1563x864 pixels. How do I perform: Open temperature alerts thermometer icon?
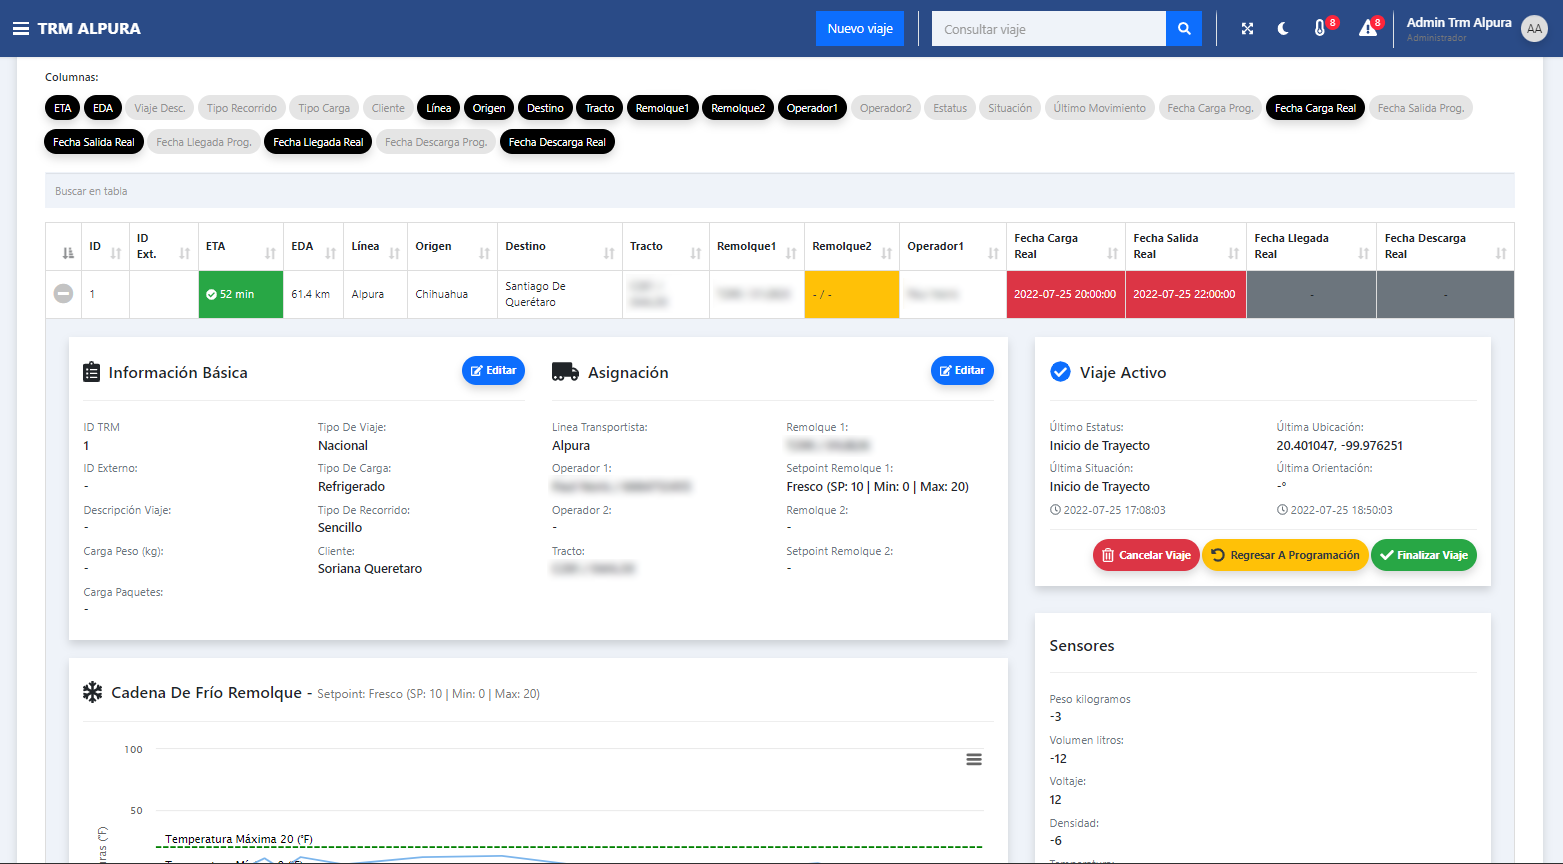[1320, 29]
